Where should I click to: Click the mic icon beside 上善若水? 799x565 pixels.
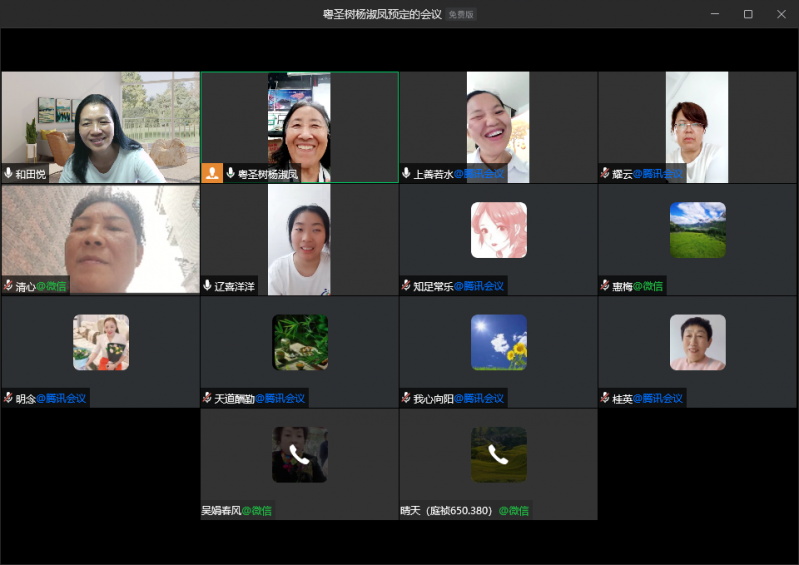coord(407,173)
